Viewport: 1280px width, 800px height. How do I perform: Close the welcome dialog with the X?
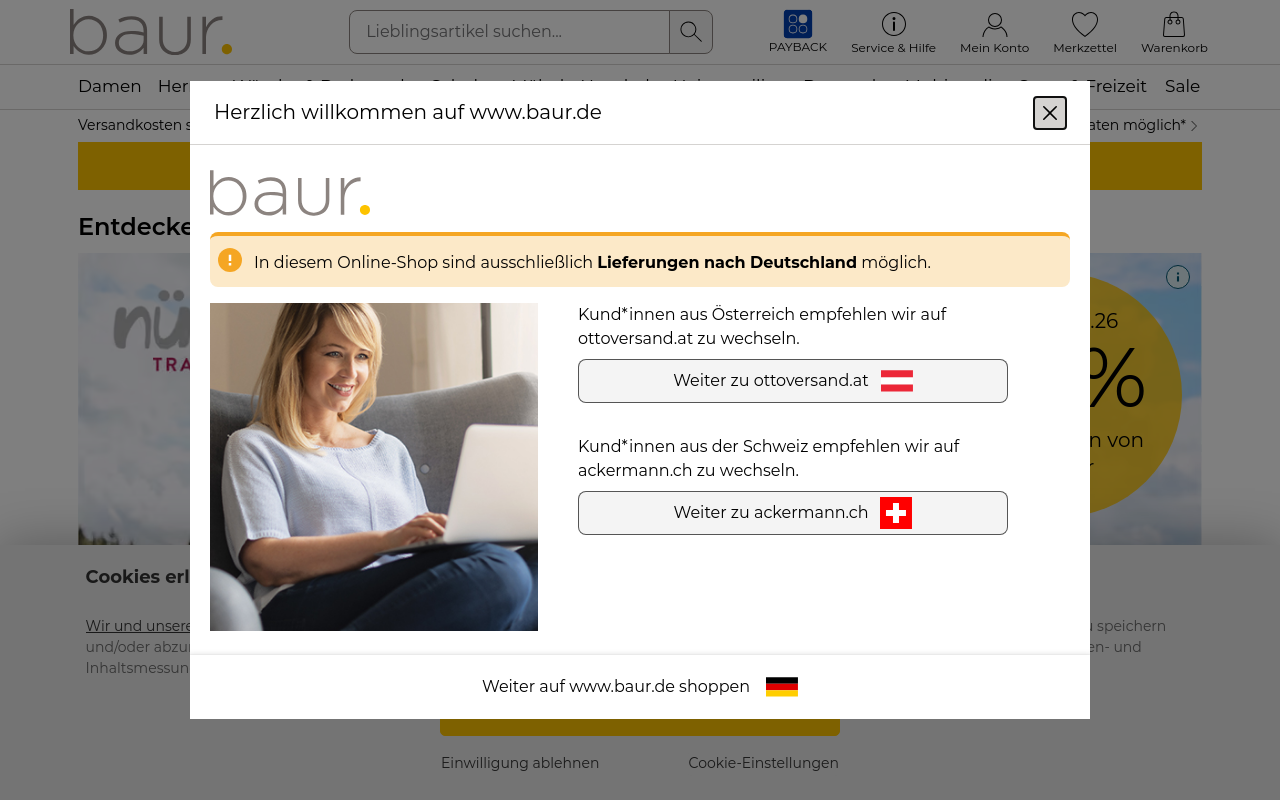click(x=1050, y=113)
